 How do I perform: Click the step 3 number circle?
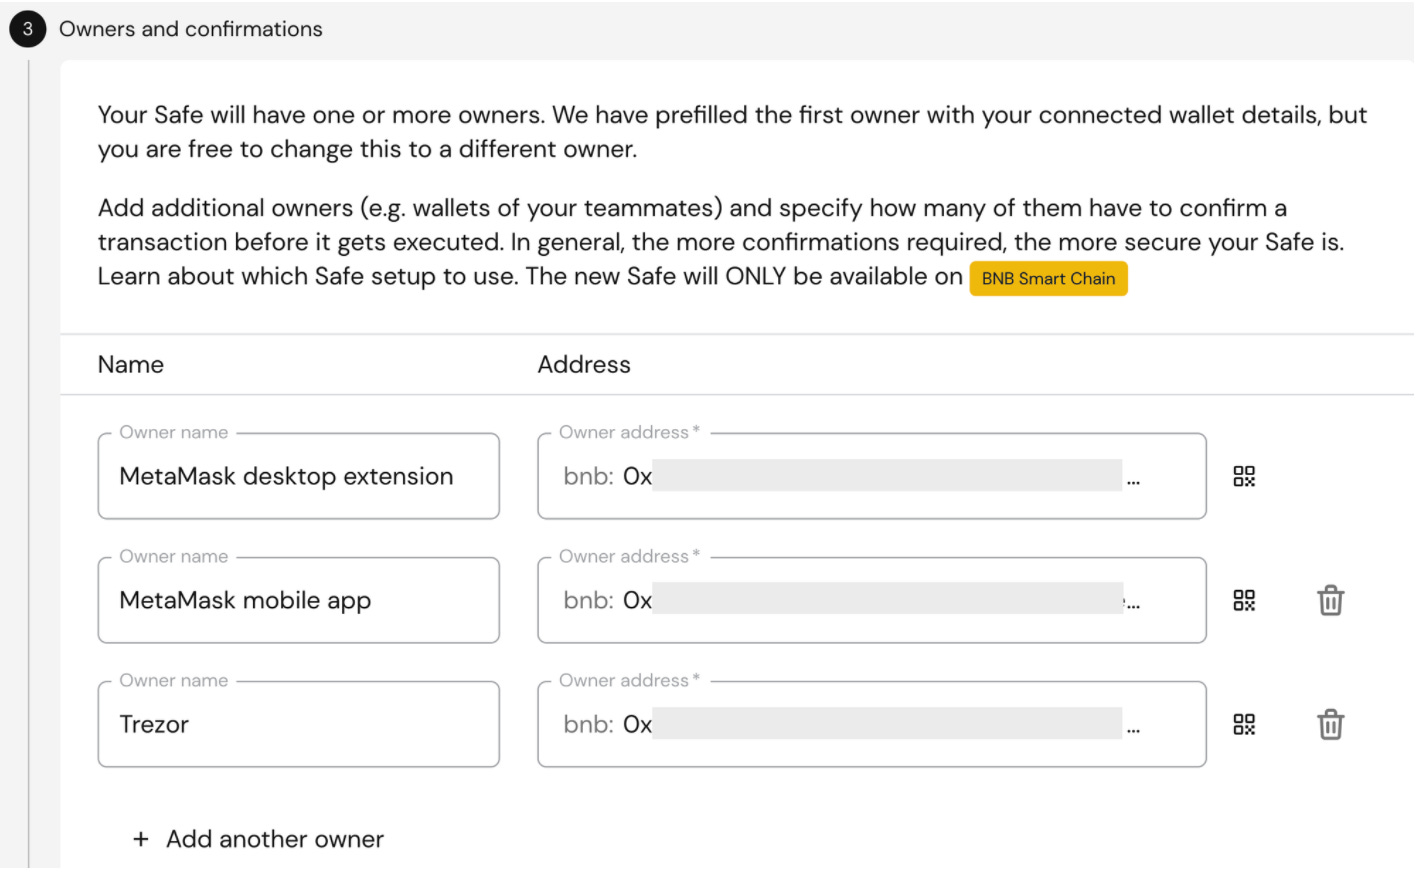[x=28, y=29]
